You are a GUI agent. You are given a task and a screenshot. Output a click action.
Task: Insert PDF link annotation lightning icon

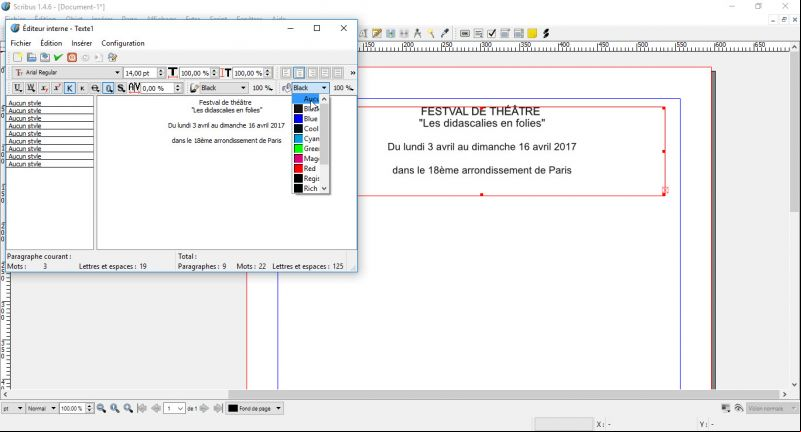click(546, 33)
